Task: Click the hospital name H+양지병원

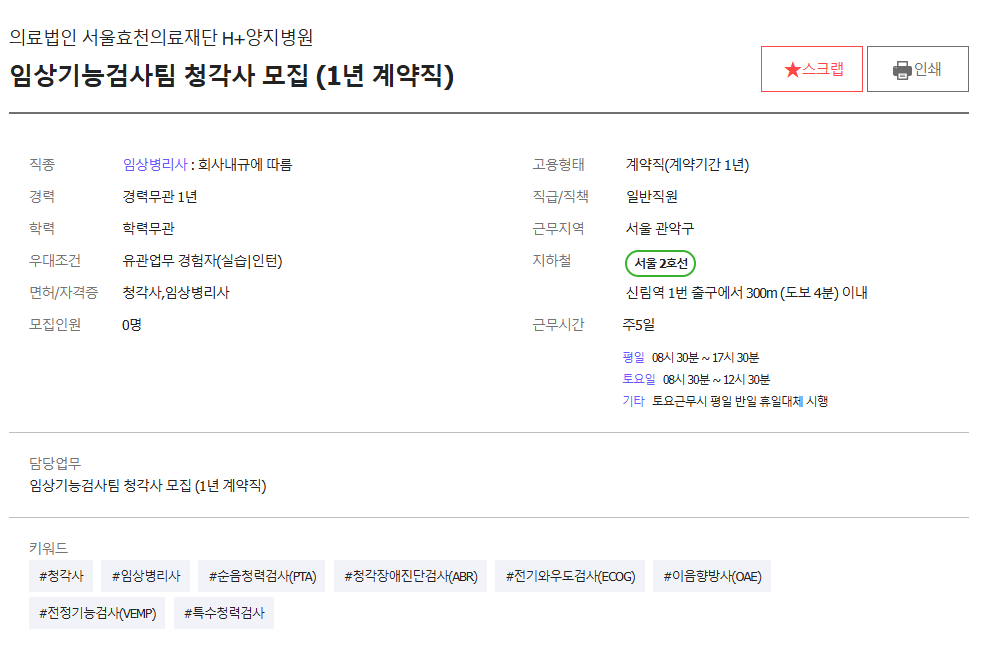Action: pos(161,38)
